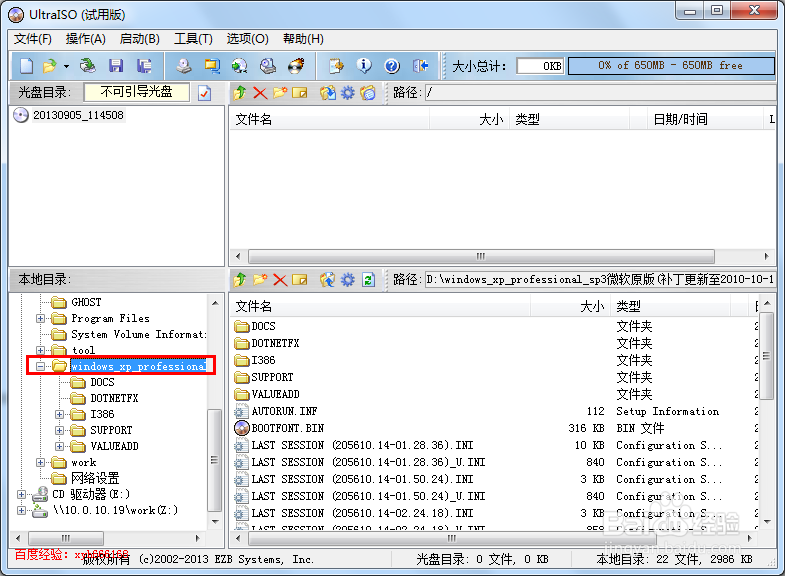The height and width of the screenshot is (576, 785).
Task: Select the GHOST folder in local tree
Action: (86, 302)
